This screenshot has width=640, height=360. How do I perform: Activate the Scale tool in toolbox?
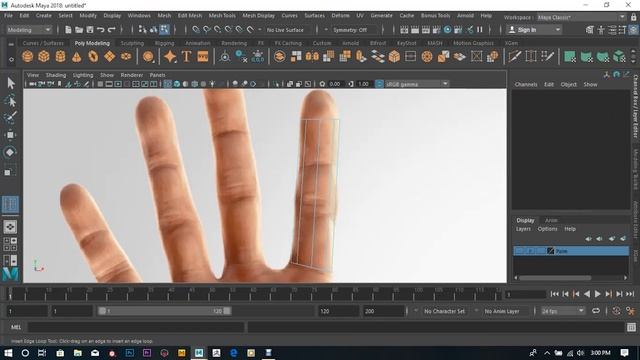11,171
